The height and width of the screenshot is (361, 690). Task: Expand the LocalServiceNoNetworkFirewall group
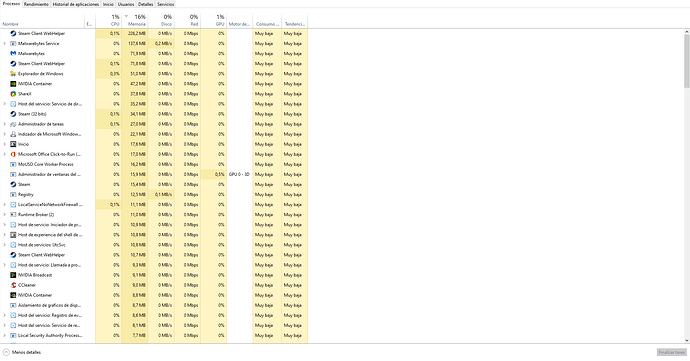pyautogui.click(x=4, y=205)
